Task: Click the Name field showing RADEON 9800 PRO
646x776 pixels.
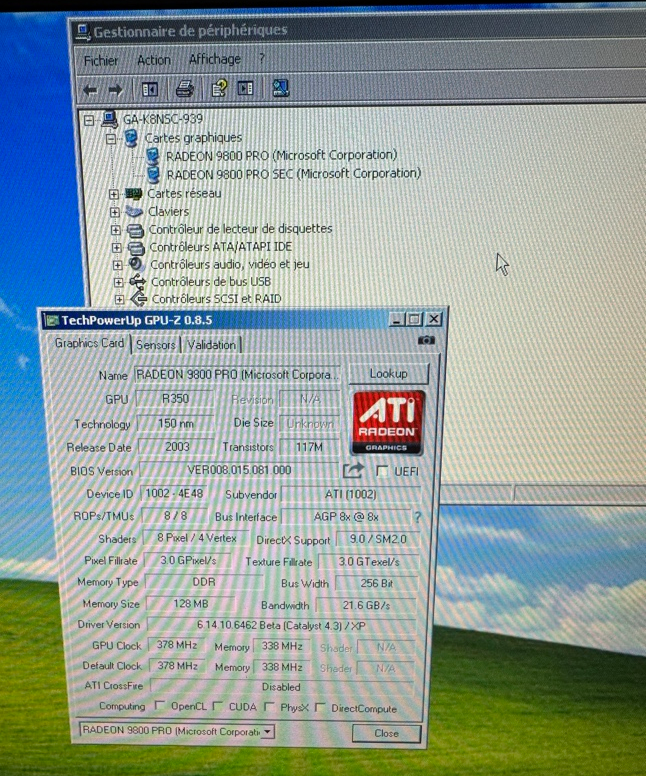Action: 237,375
